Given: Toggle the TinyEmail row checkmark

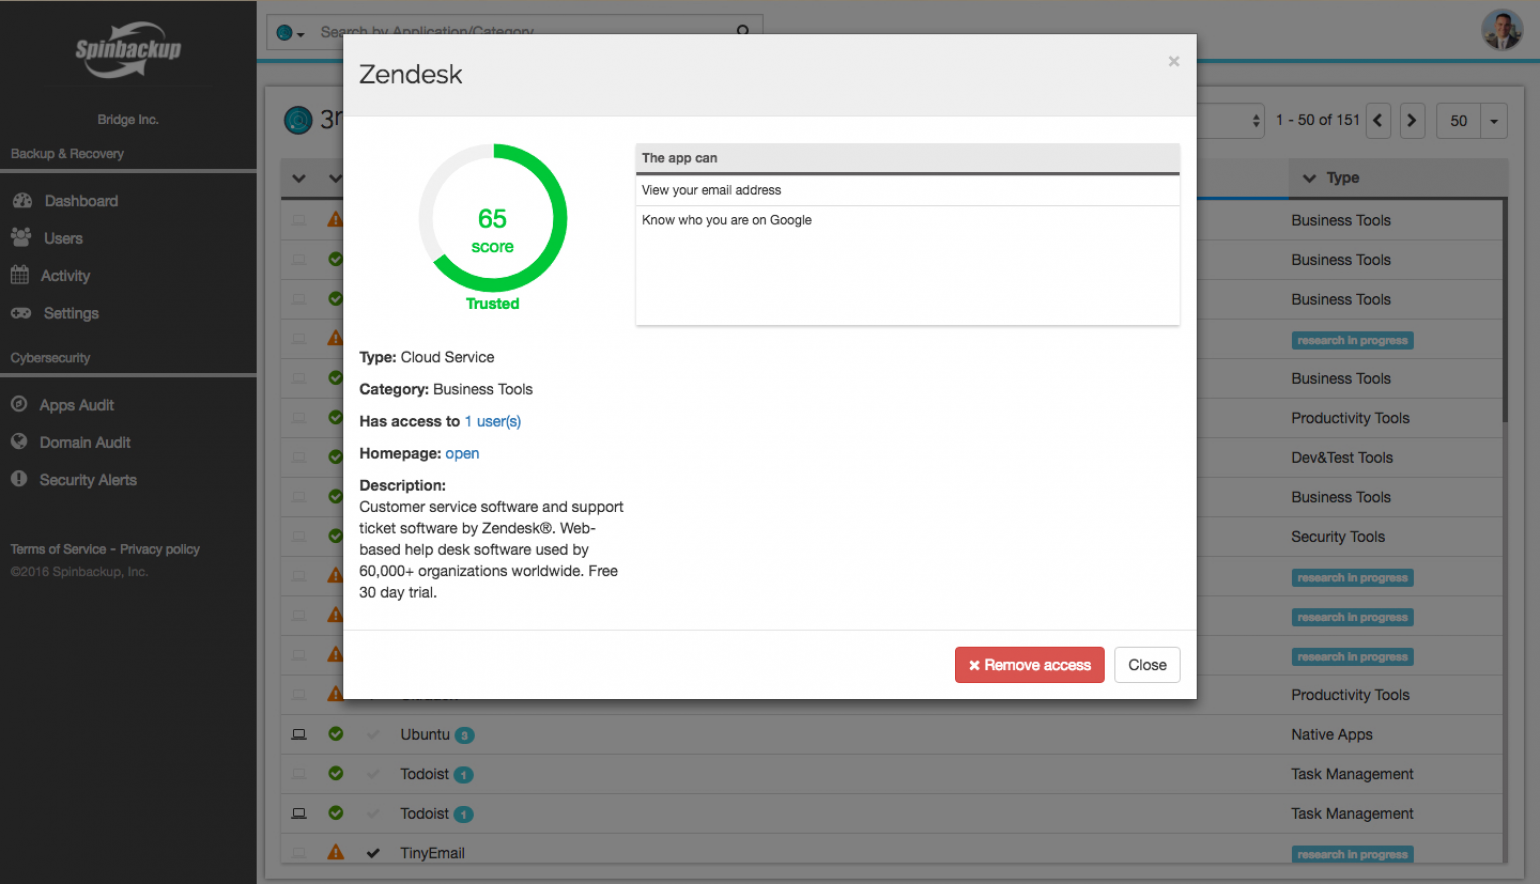Looking at the screenshot, I should [373, 853].
